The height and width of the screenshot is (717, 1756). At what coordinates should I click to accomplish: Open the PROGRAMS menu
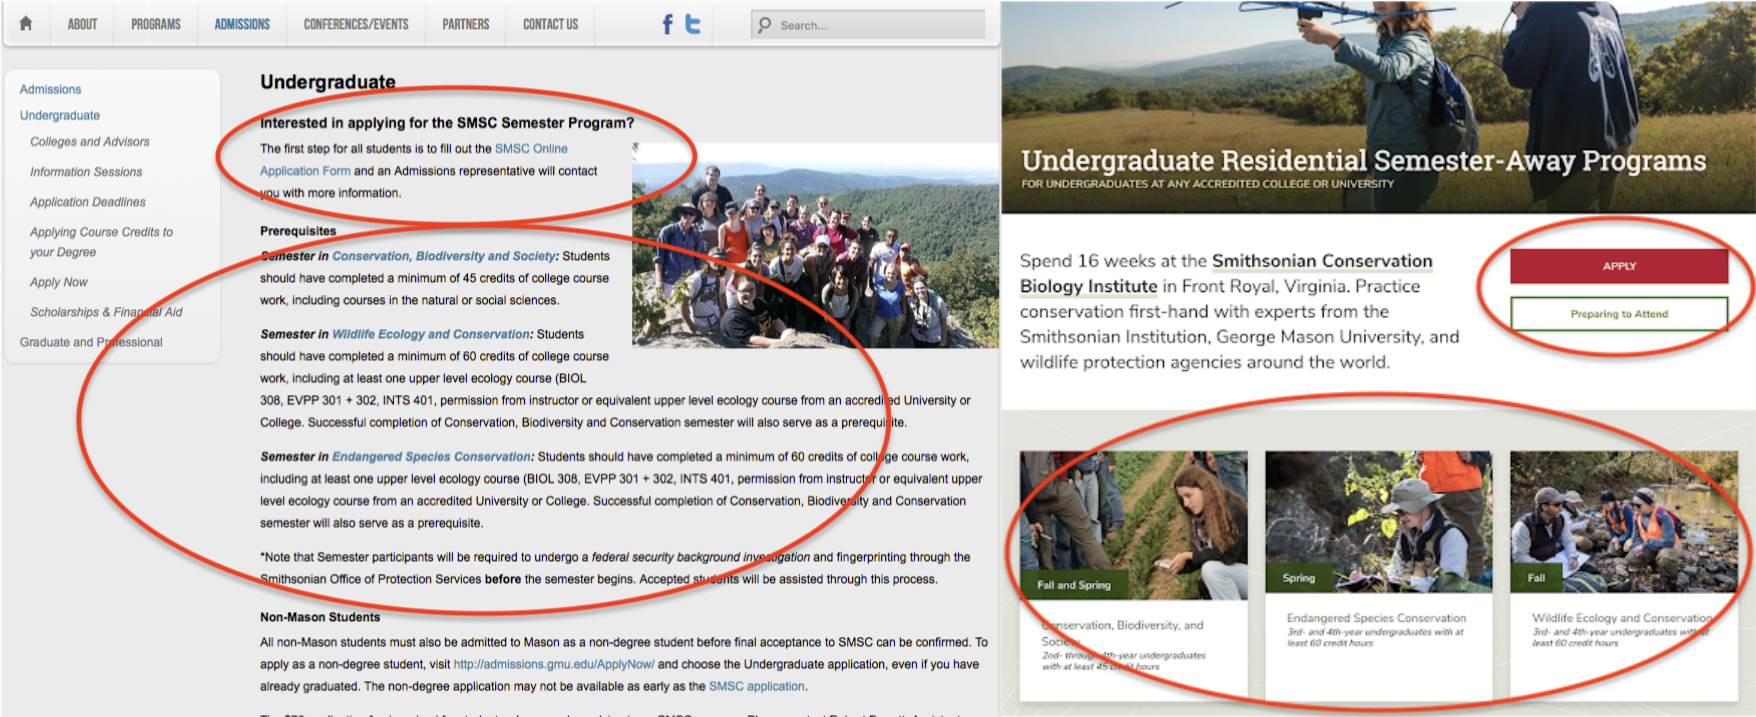[156, 24]
